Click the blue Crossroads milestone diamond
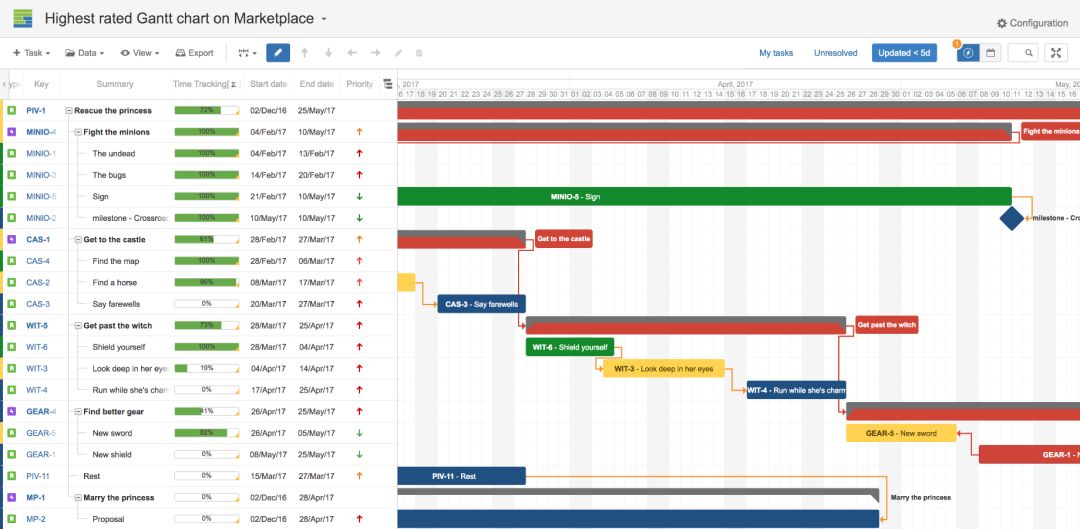This screenshot has height=529, width=1080. [x=1012, y=218]
